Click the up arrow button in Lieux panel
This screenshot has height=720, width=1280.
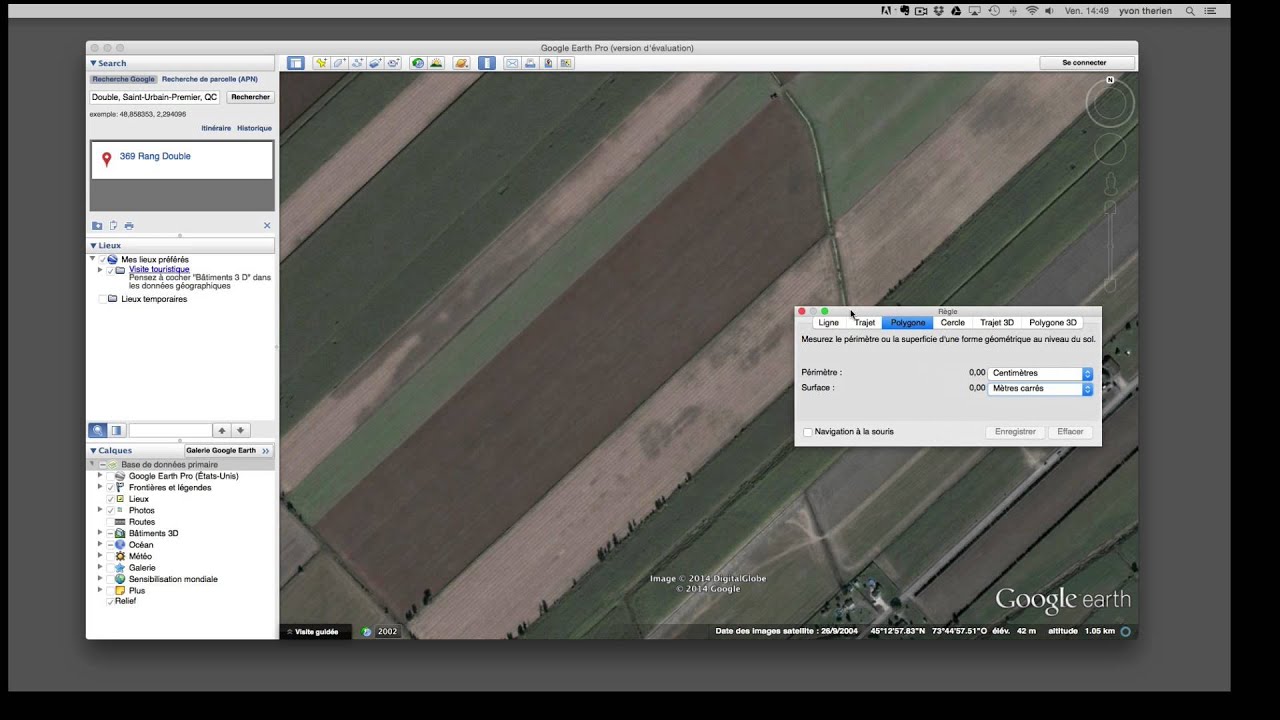point(222,430)
